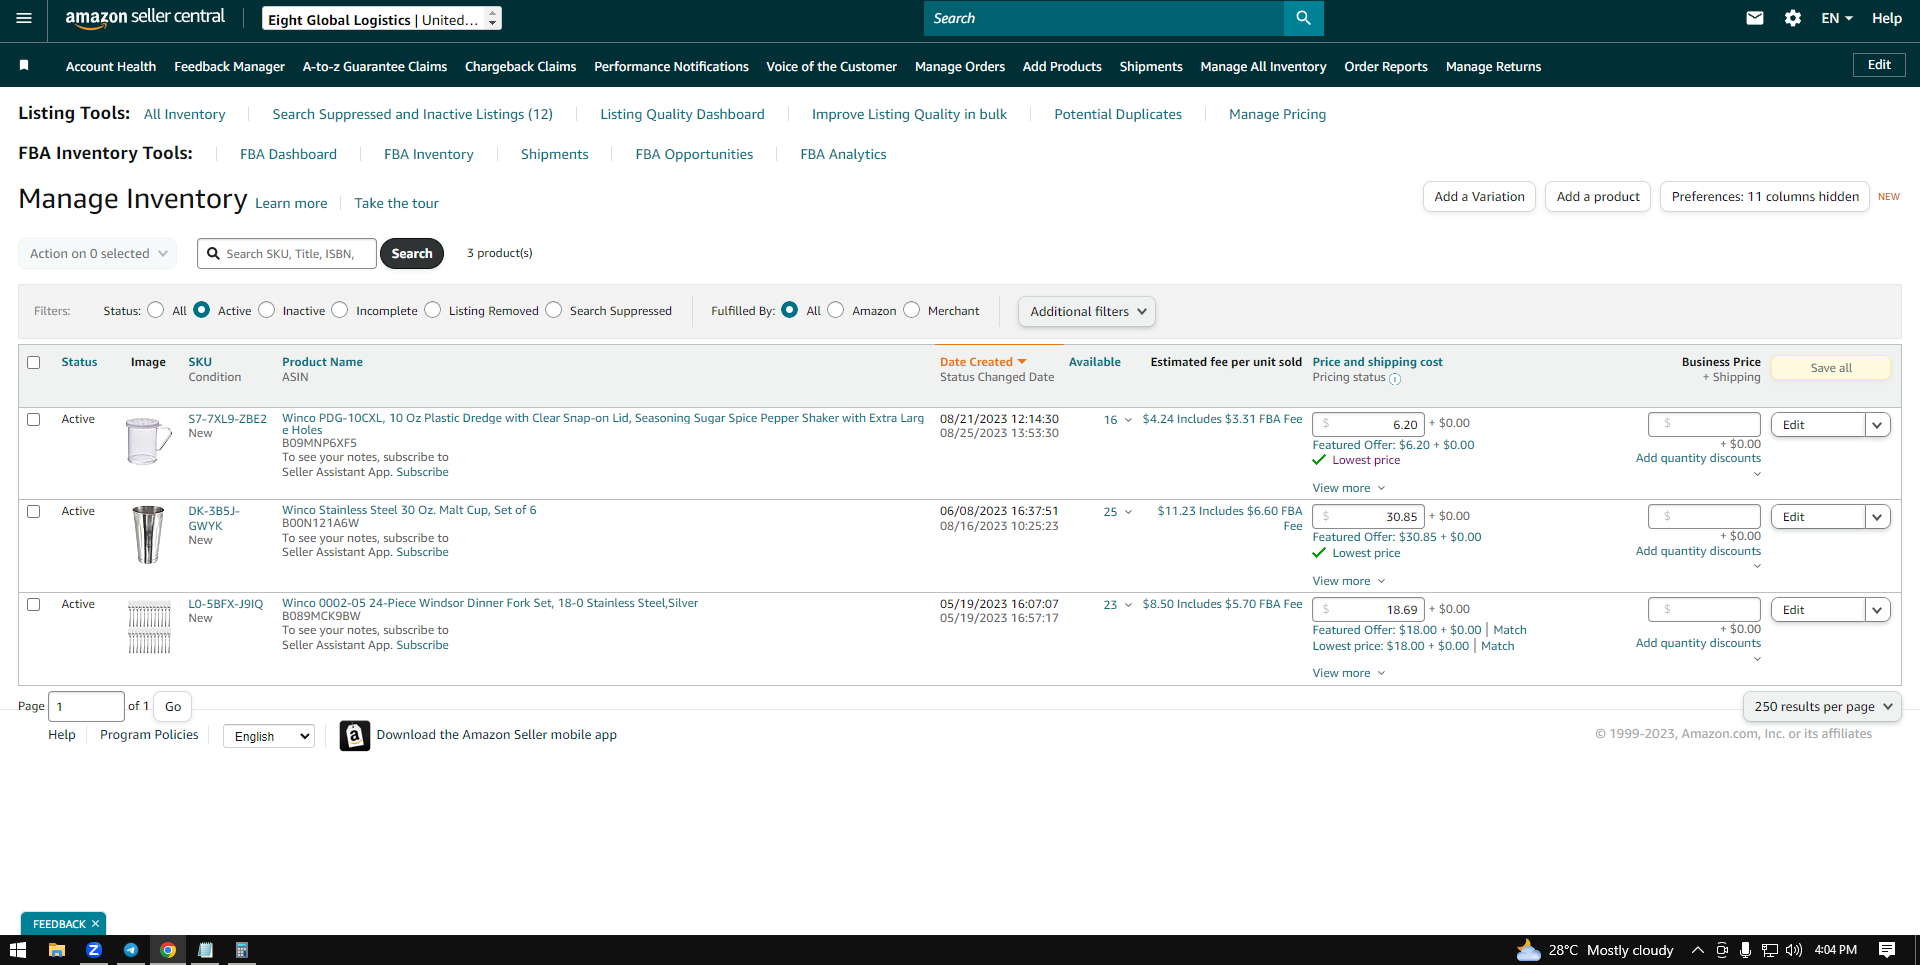Open Telegram from the taskbar
Viewport: 1920px width, 965px height.
pos(131,950)
